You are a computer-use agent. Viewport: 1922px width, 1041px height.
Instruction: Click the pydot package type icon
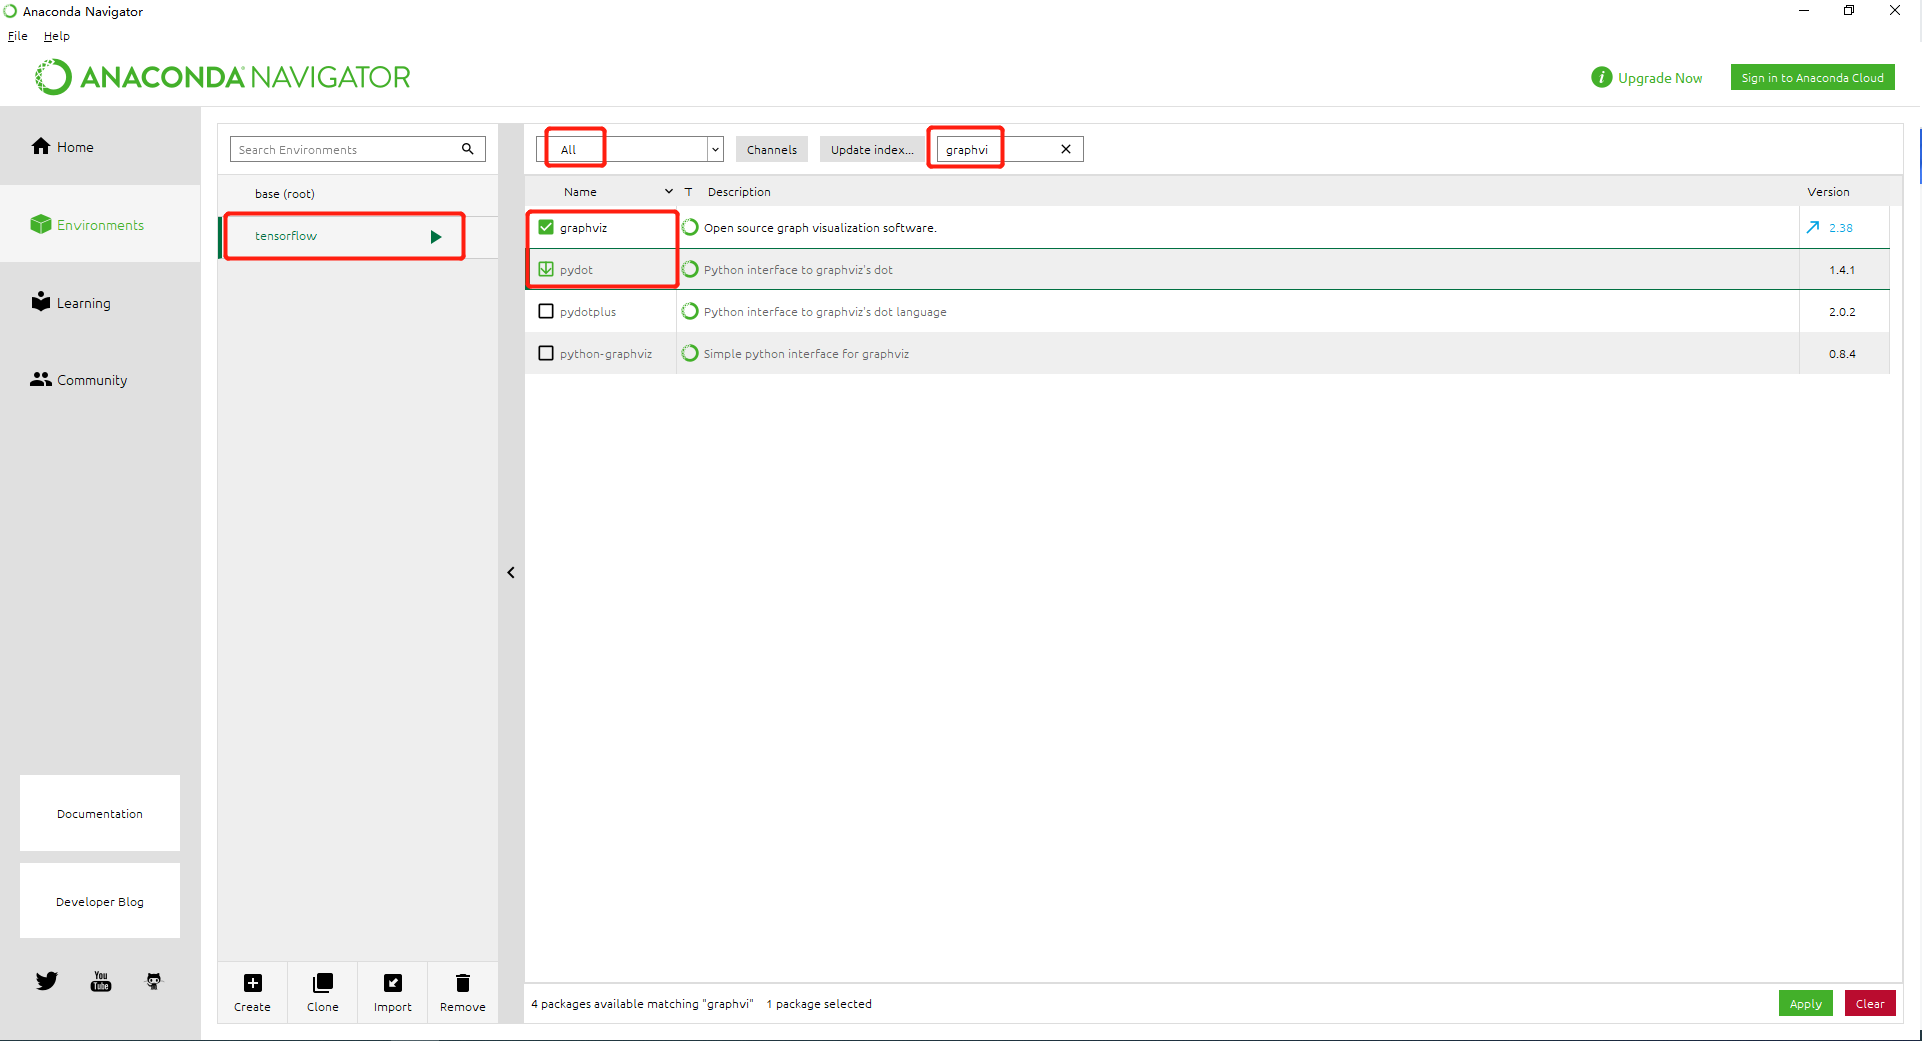pyautogui.click(x=690, y=269)
